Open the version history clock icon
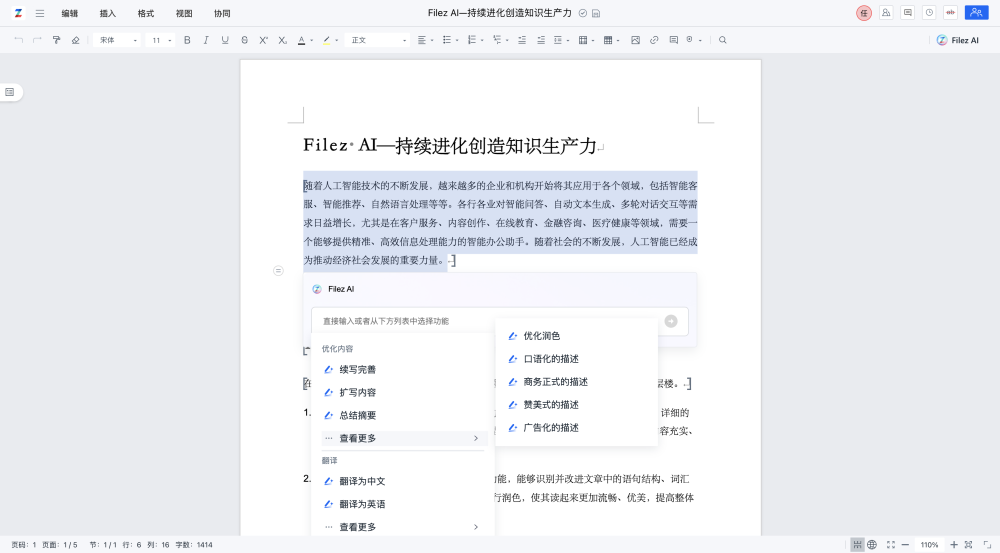Screen dimensions: 1000x553 (x=929, y=13)
